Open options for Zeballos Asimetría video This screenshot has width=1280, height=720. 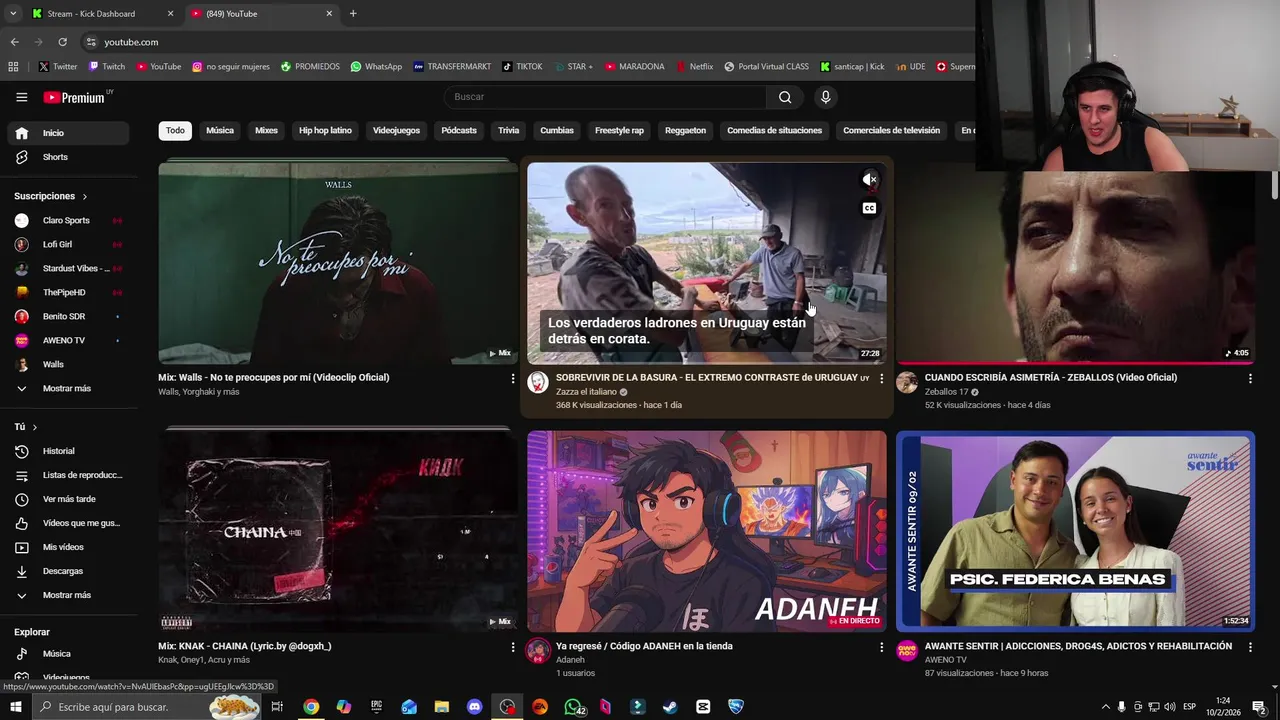pos(1250,379)
